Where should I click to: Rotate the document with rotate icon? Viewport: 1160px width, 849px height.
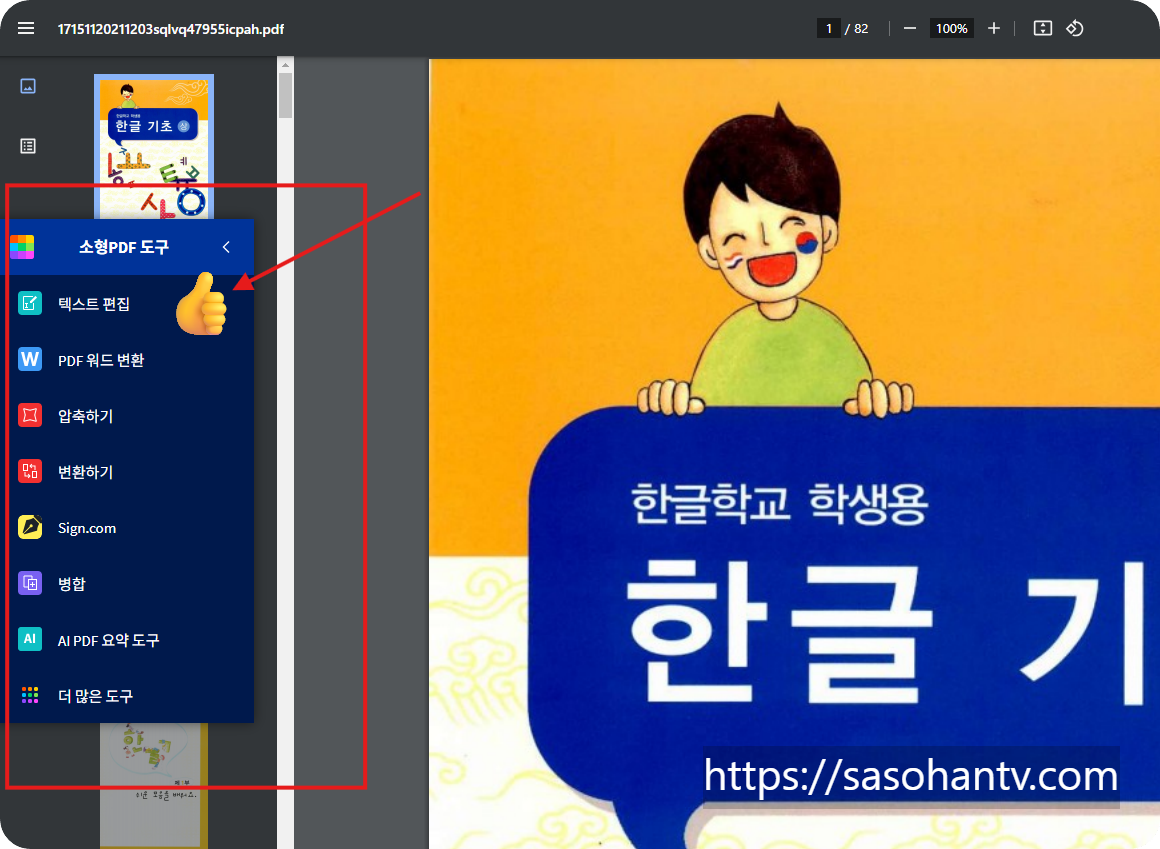click(1075, 28)
